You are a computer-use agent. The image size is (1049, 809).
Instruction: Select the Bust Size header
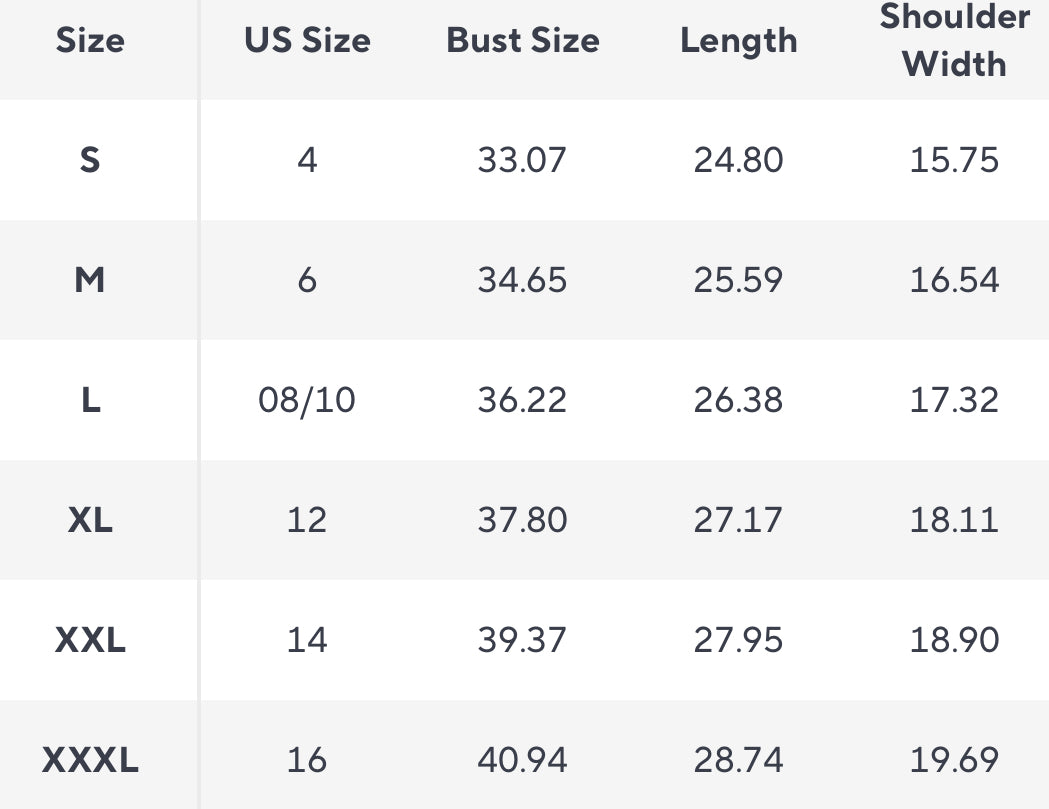(522, 41)
